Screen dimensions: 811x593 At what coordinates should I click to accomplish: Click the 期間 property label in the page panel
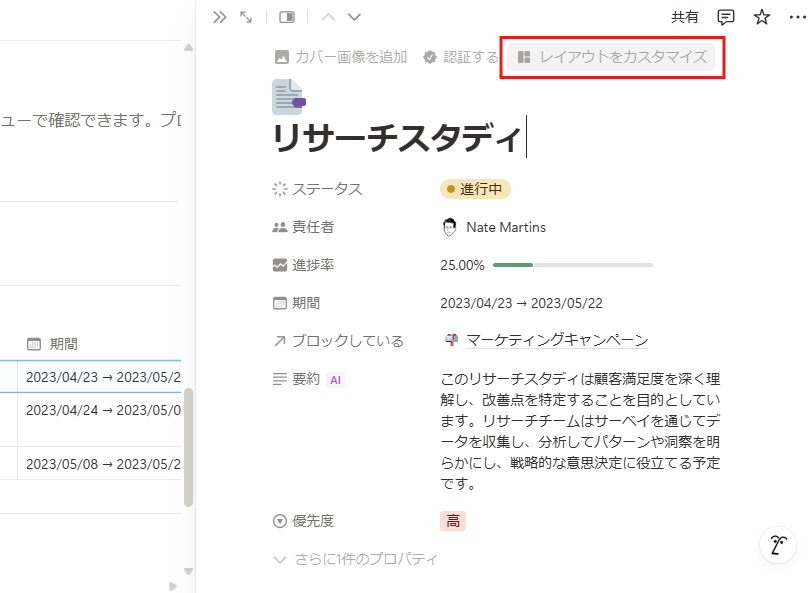(306, 303)
